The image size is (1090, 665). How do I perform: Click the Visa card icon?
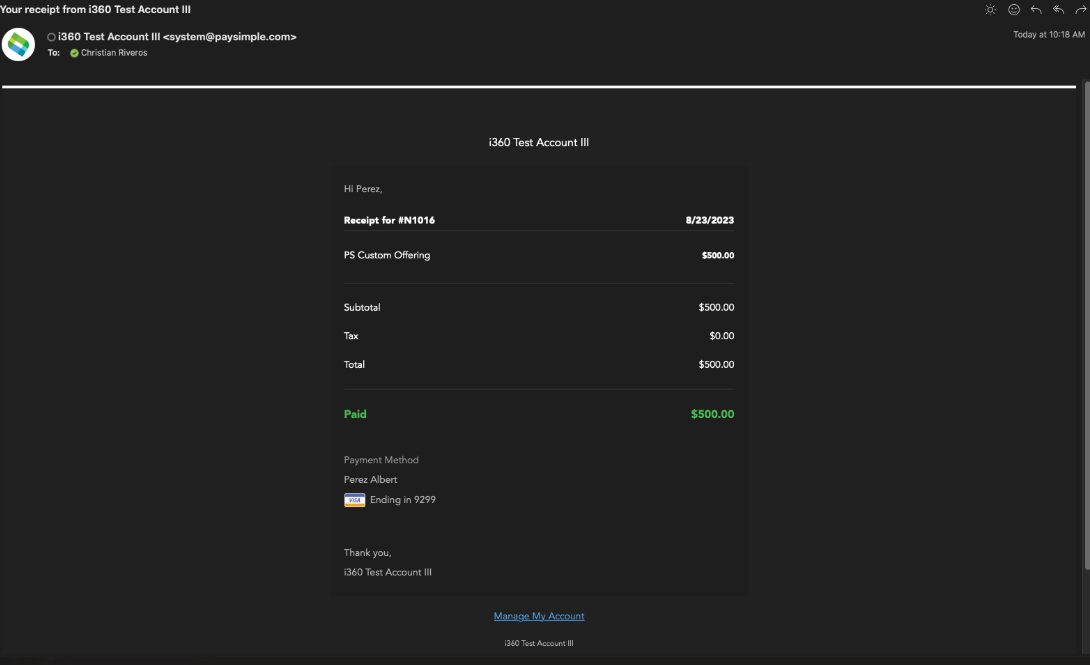coord(355,500)
